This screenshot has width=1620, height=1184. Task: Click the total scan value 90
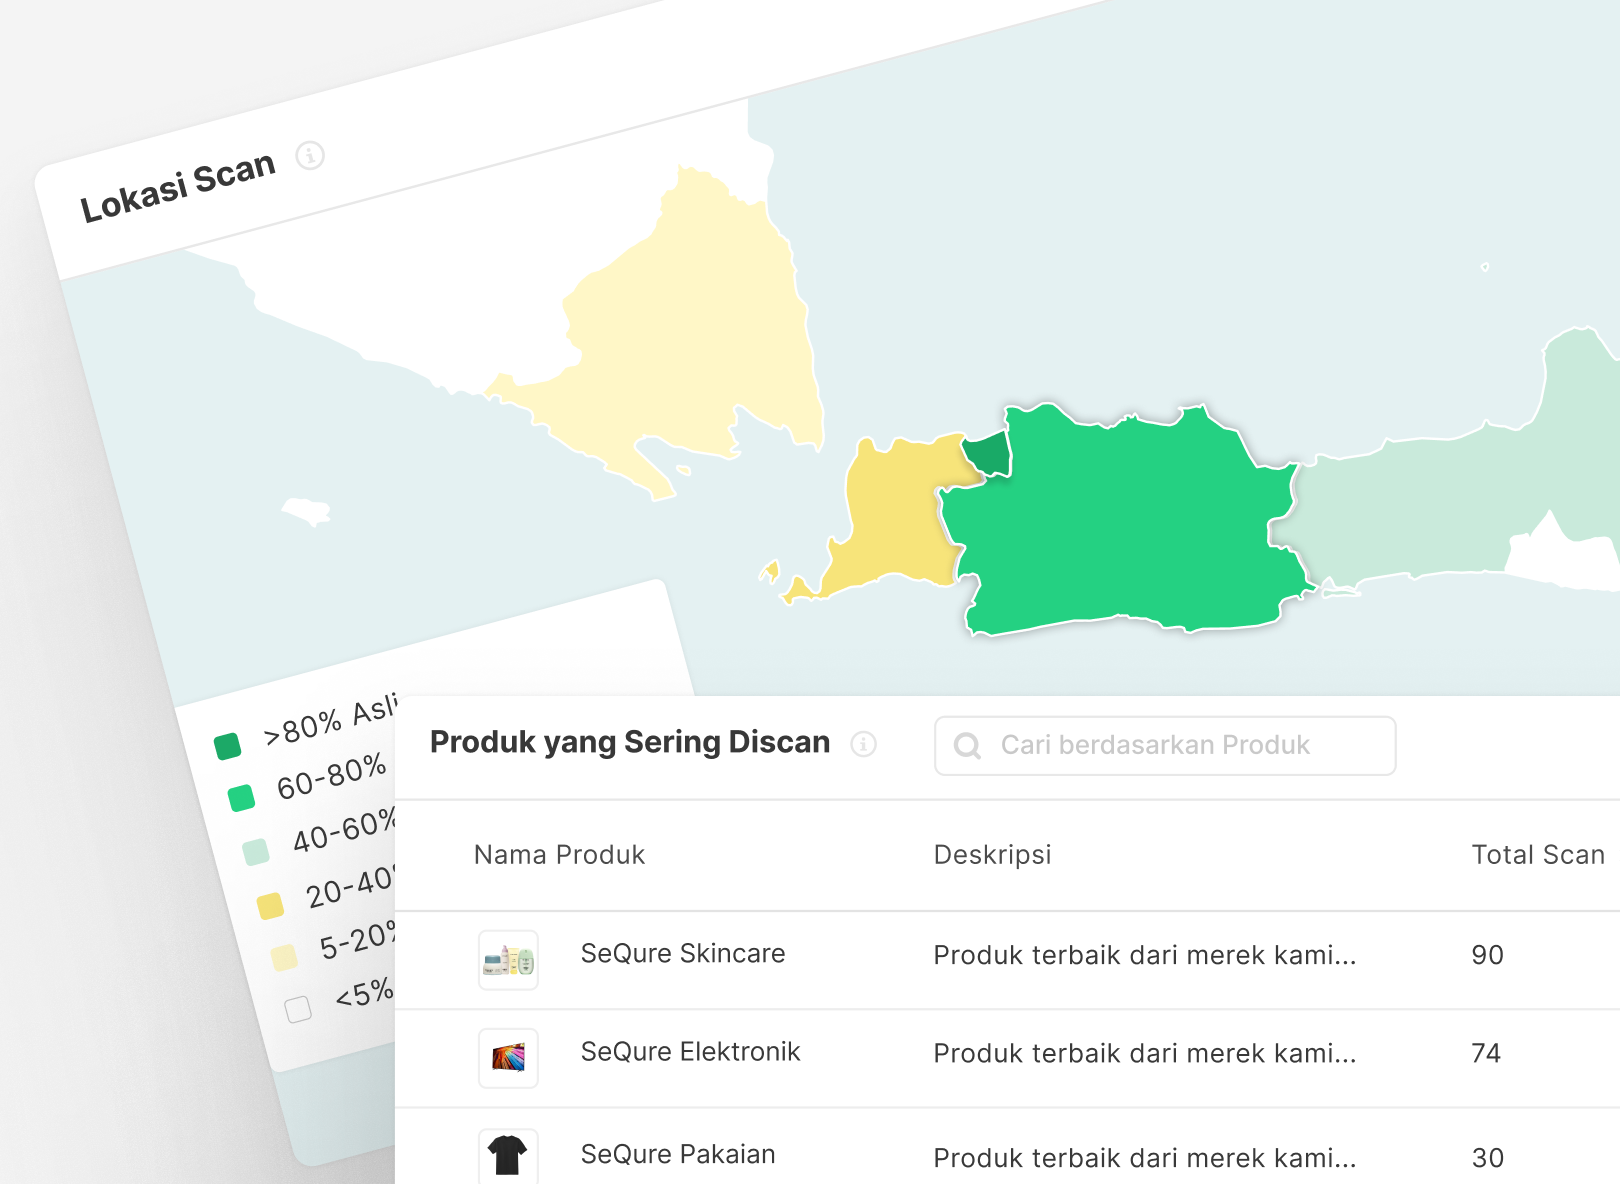coord(1487,955)
